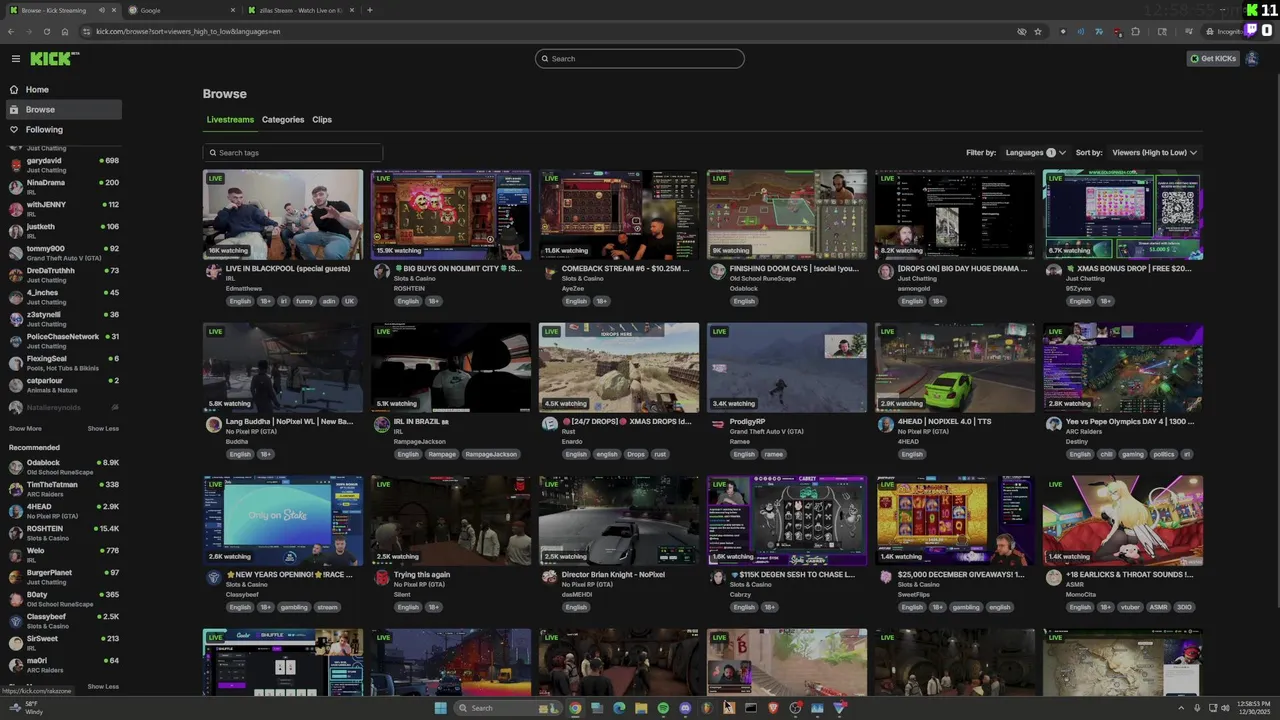
Task: Click 'gambling' tag under Classybeef stream
Action: click(x=294, y=607)
